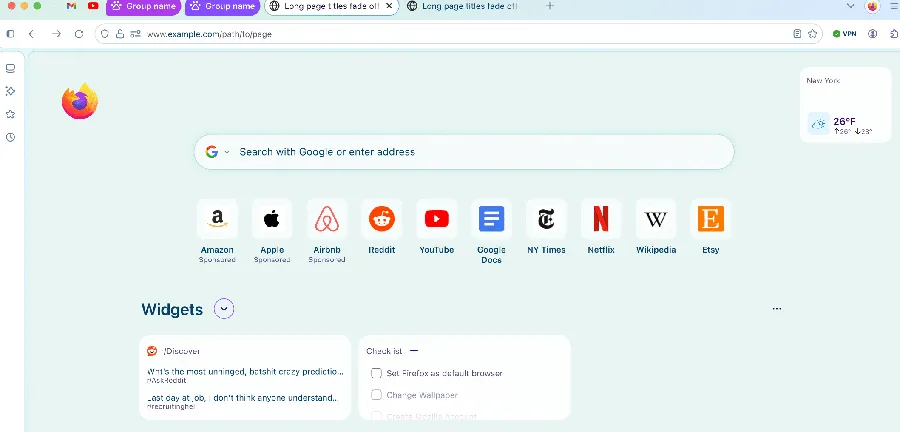
Task: Go back with the Back arrow
Action: (x=32, y=34)
